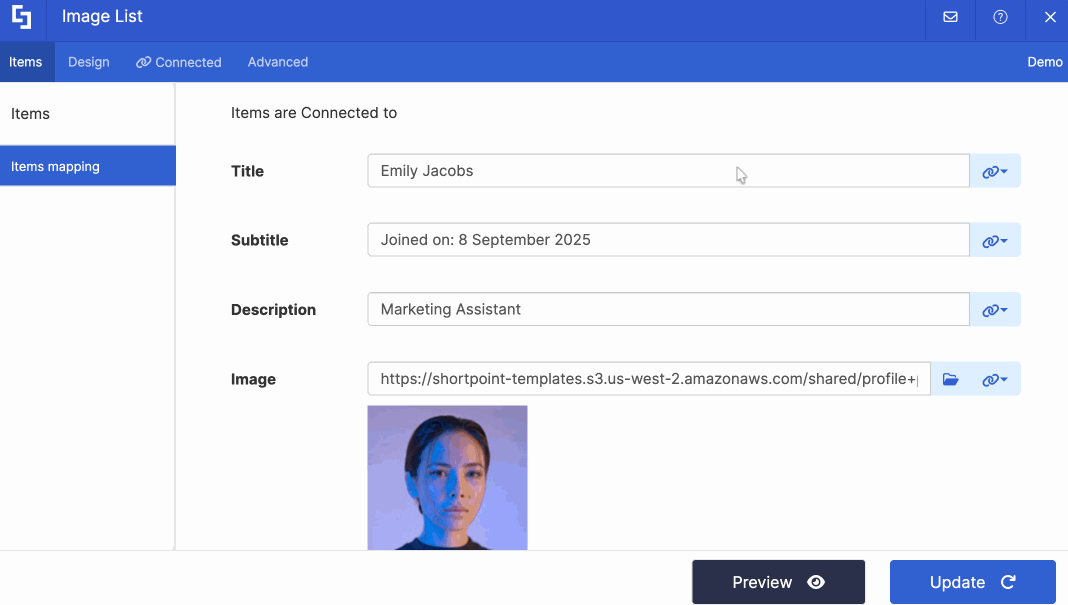1068x605 pixels.
Task: Open the Connected tab
Action: pyautogui.click(x=178, y=62)
